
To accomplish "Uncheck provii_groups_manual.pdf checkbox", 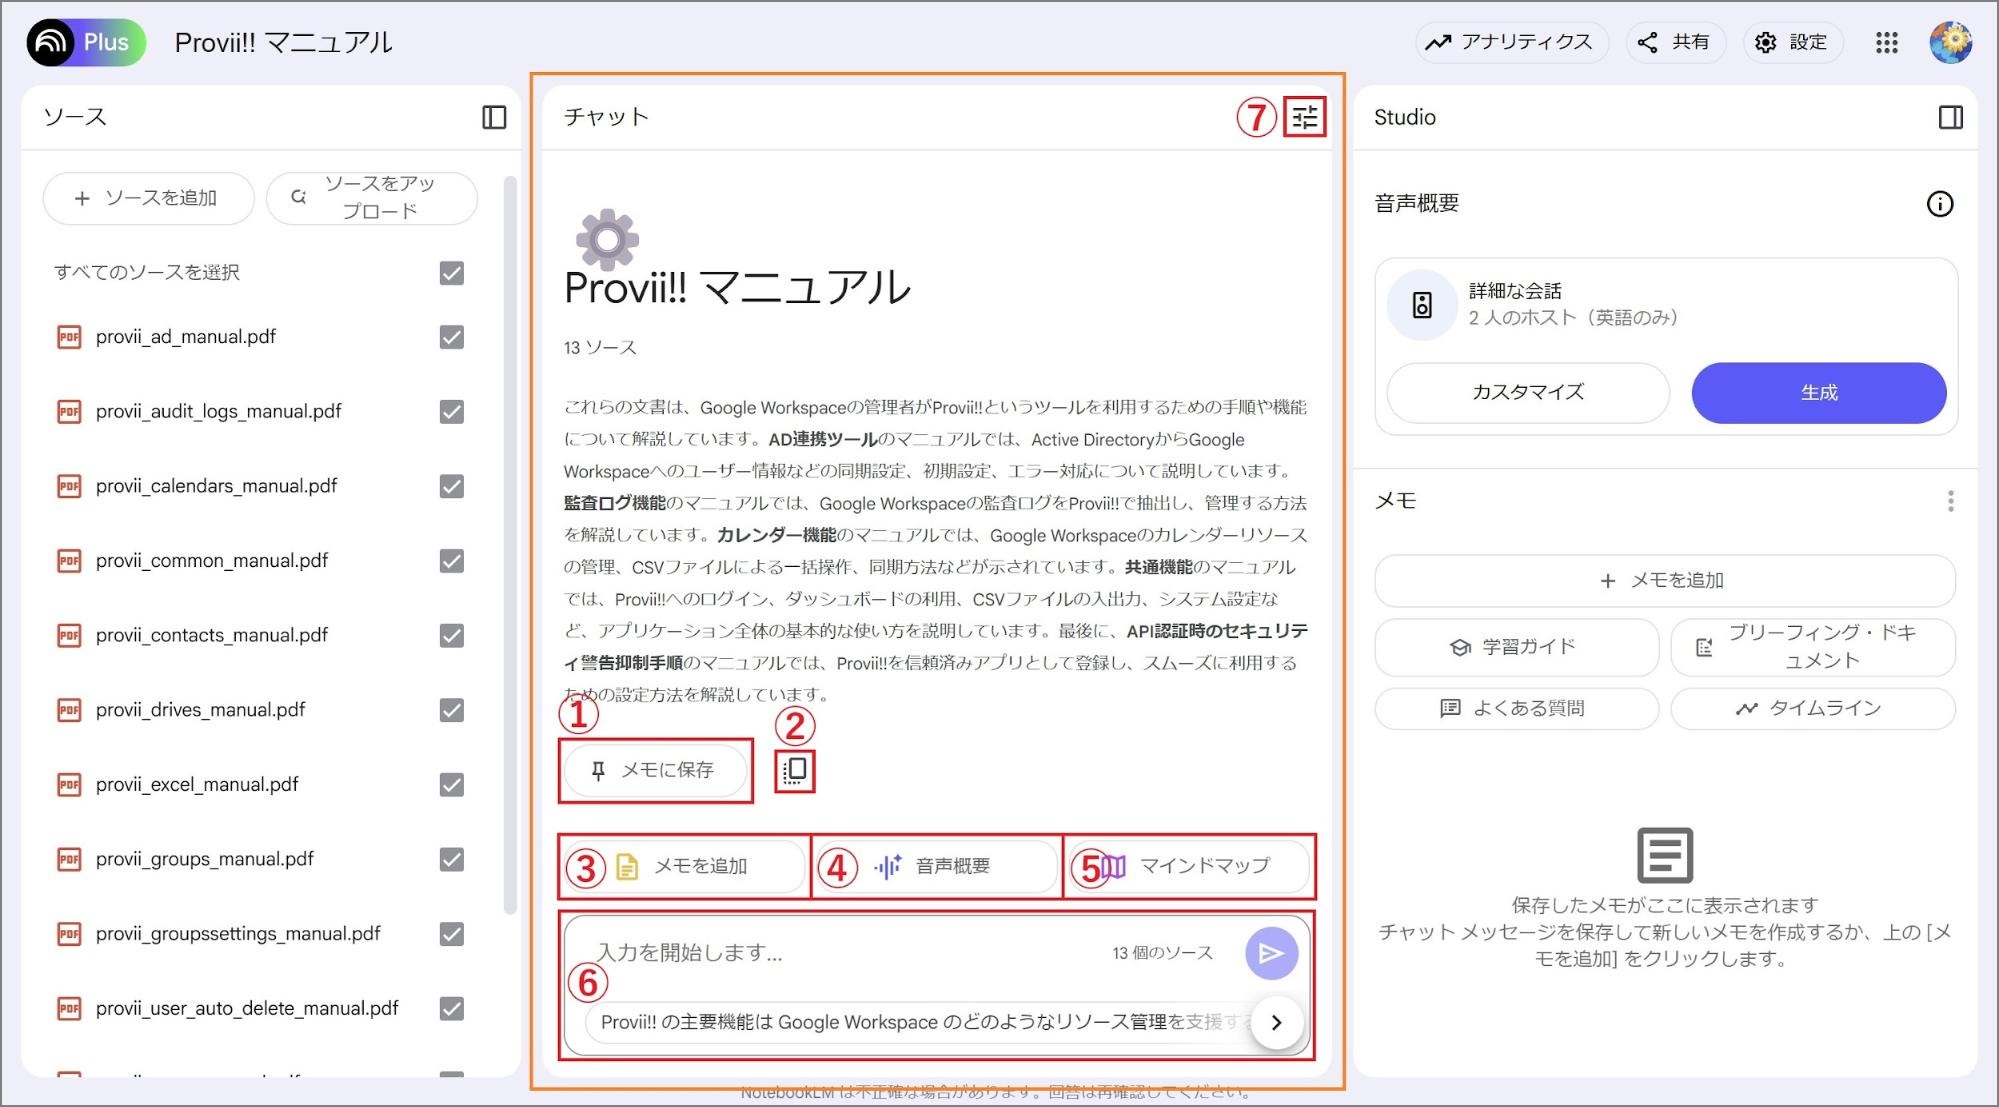I will [452, 859].
